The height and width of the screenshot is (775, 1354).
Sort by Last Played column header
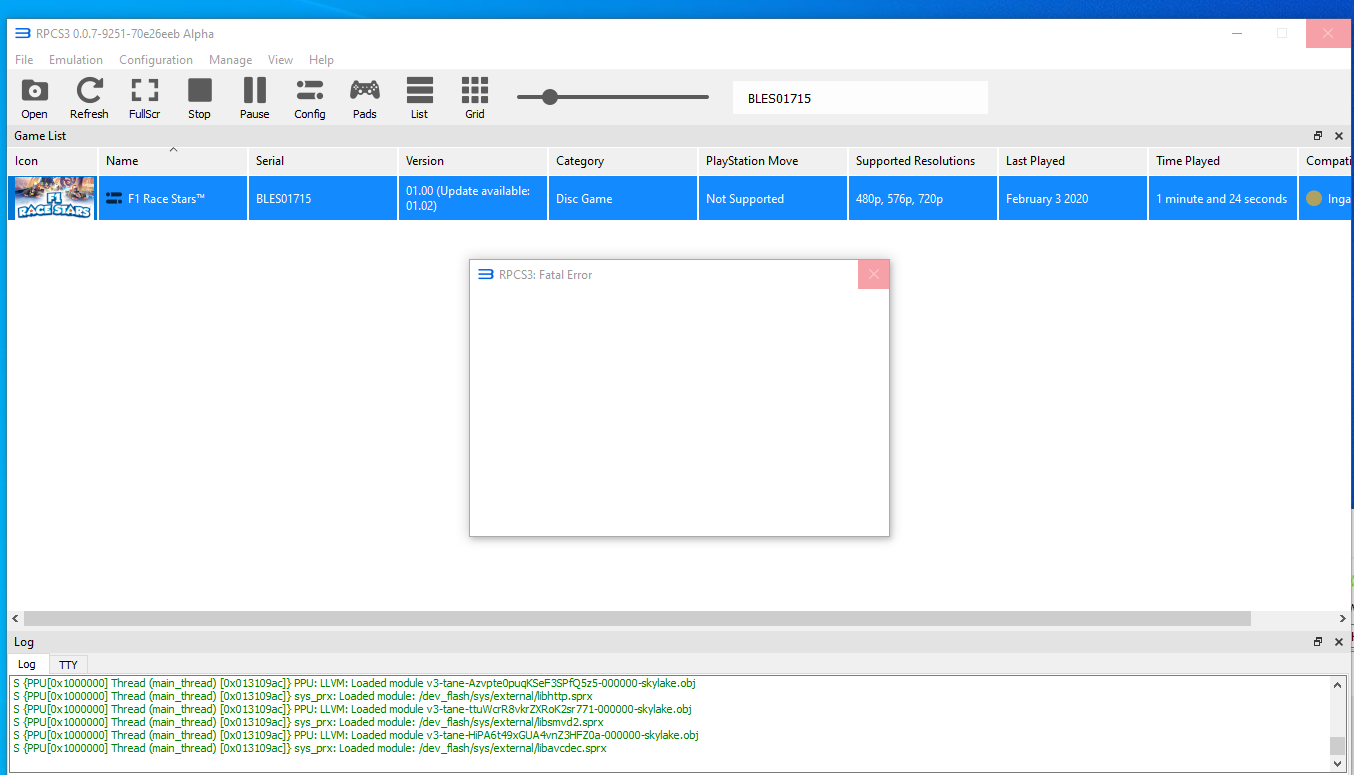coord(1073,160)
